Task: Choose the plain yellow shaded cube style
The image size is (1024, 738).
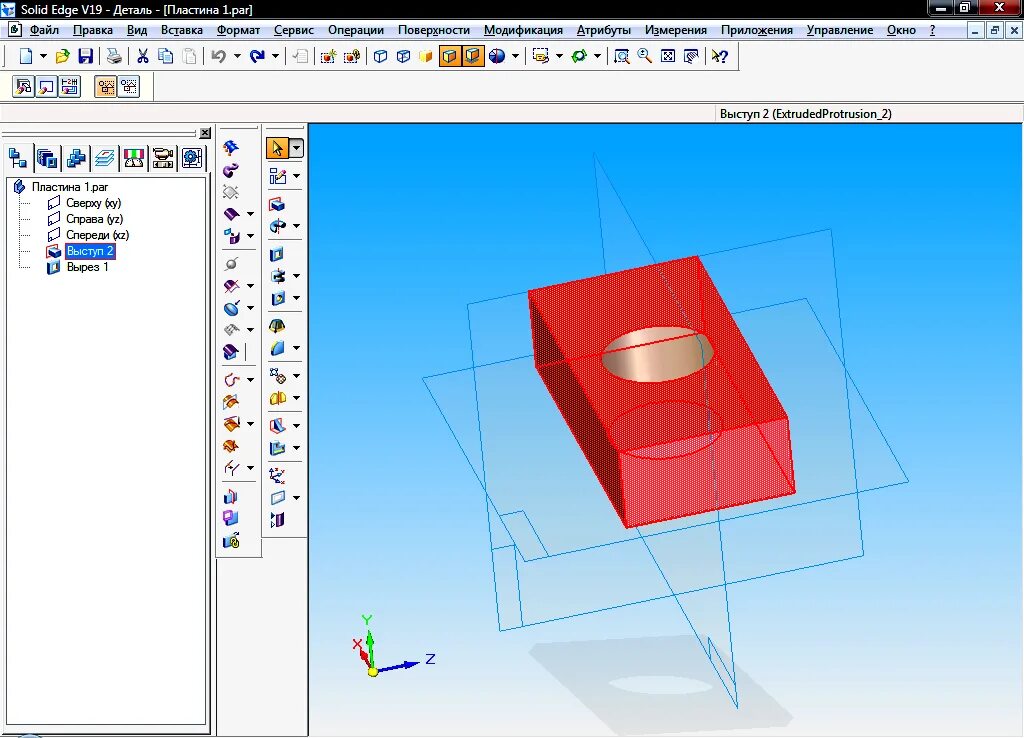Action: (426, 56)
